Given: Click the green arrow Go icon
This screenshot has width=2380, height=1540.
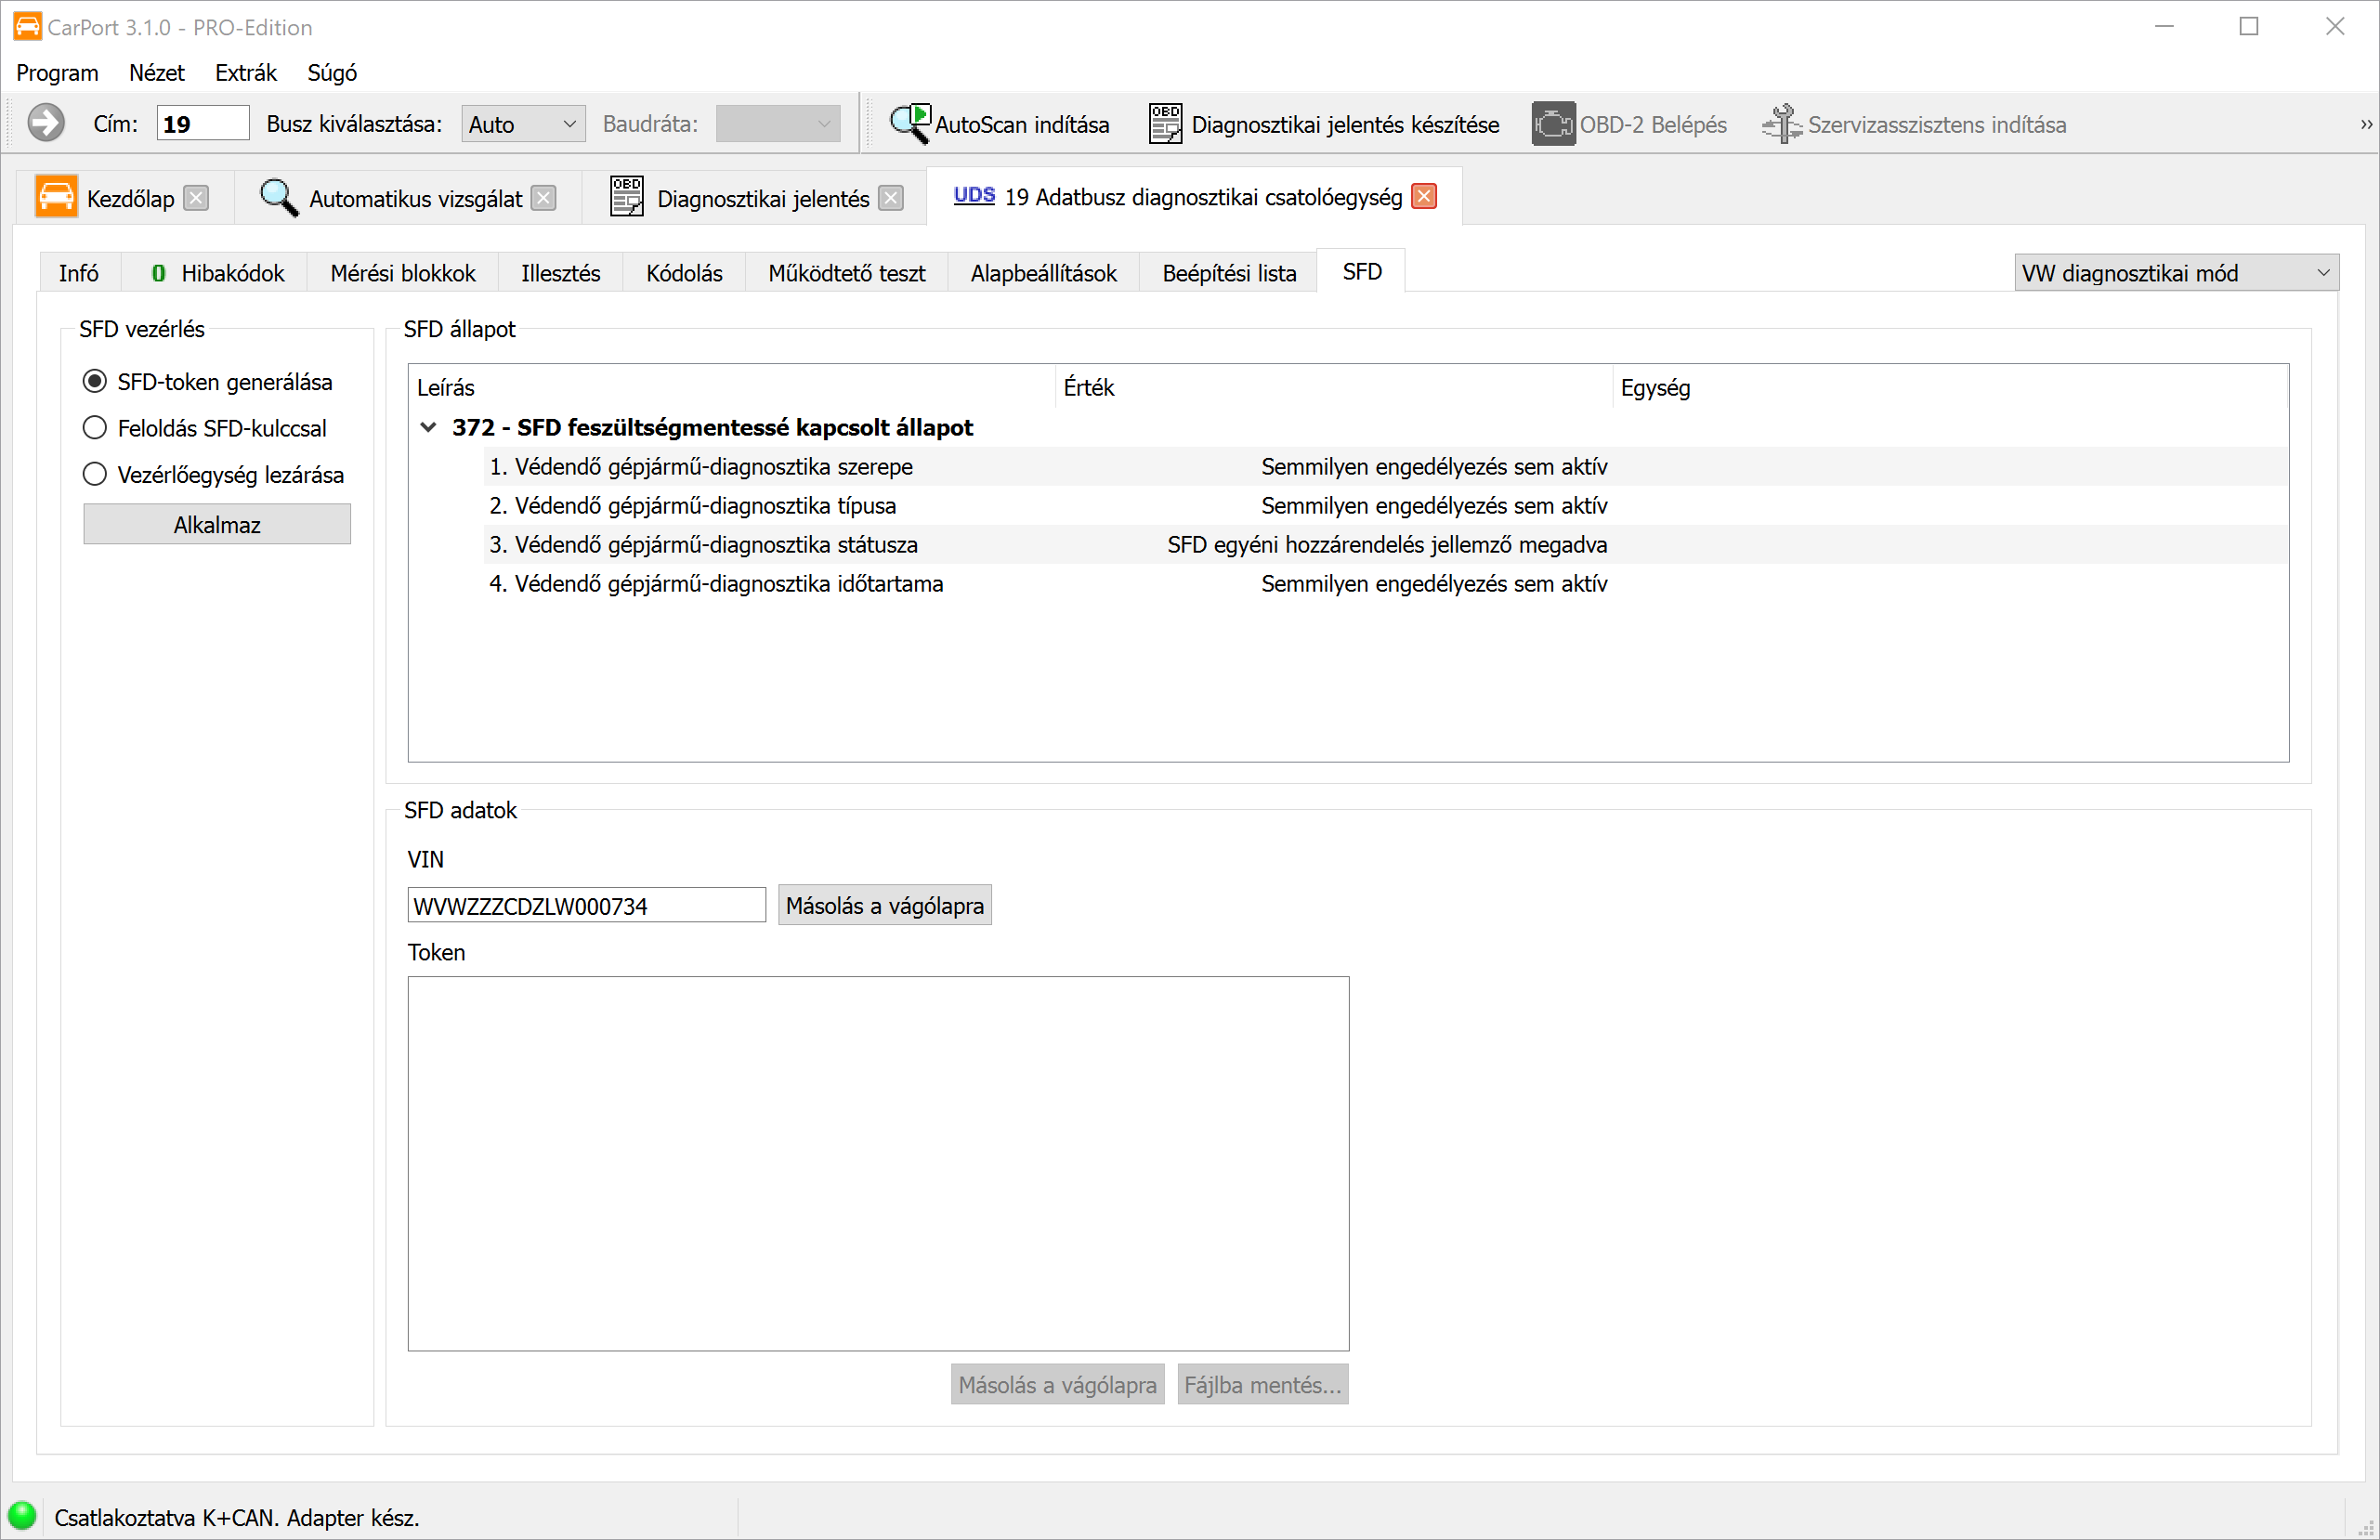Looking at the screenshot, I should pos(45,124).
